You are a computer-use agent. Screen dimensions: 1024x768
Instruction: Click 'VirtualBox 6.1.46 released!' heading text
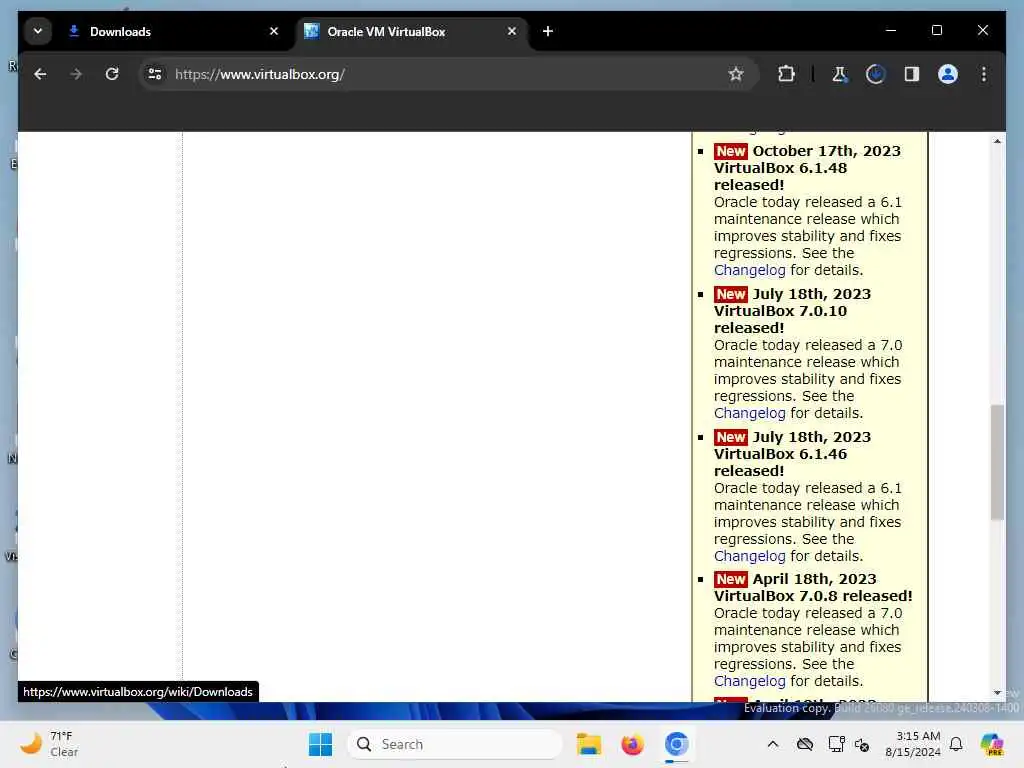click(780, 462)
